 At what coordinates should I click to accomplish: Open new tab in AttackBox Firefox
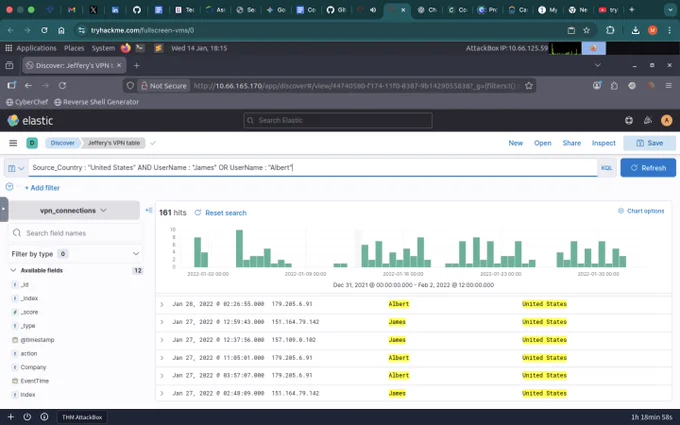137,65
